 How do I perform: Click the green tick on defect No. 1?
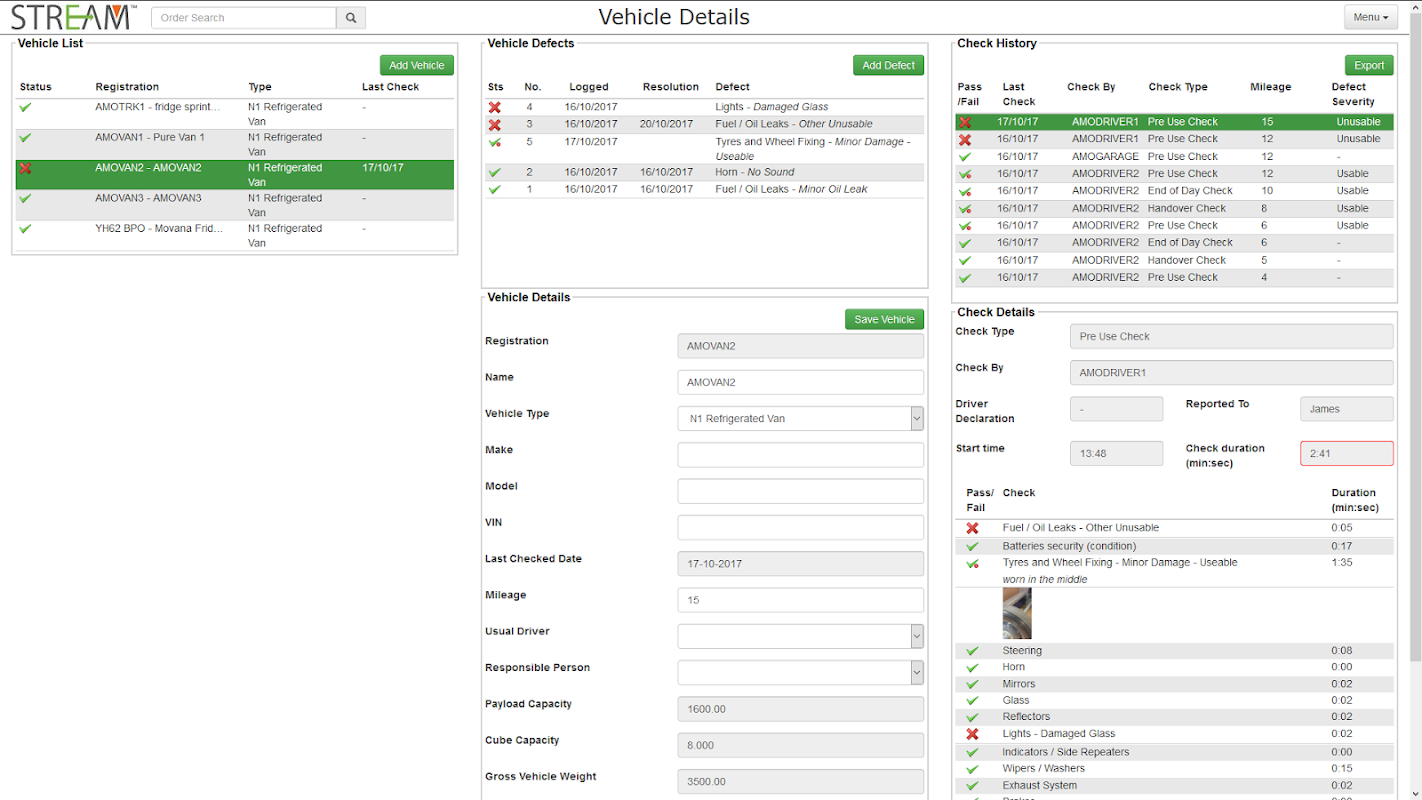[x=494, y=189]
